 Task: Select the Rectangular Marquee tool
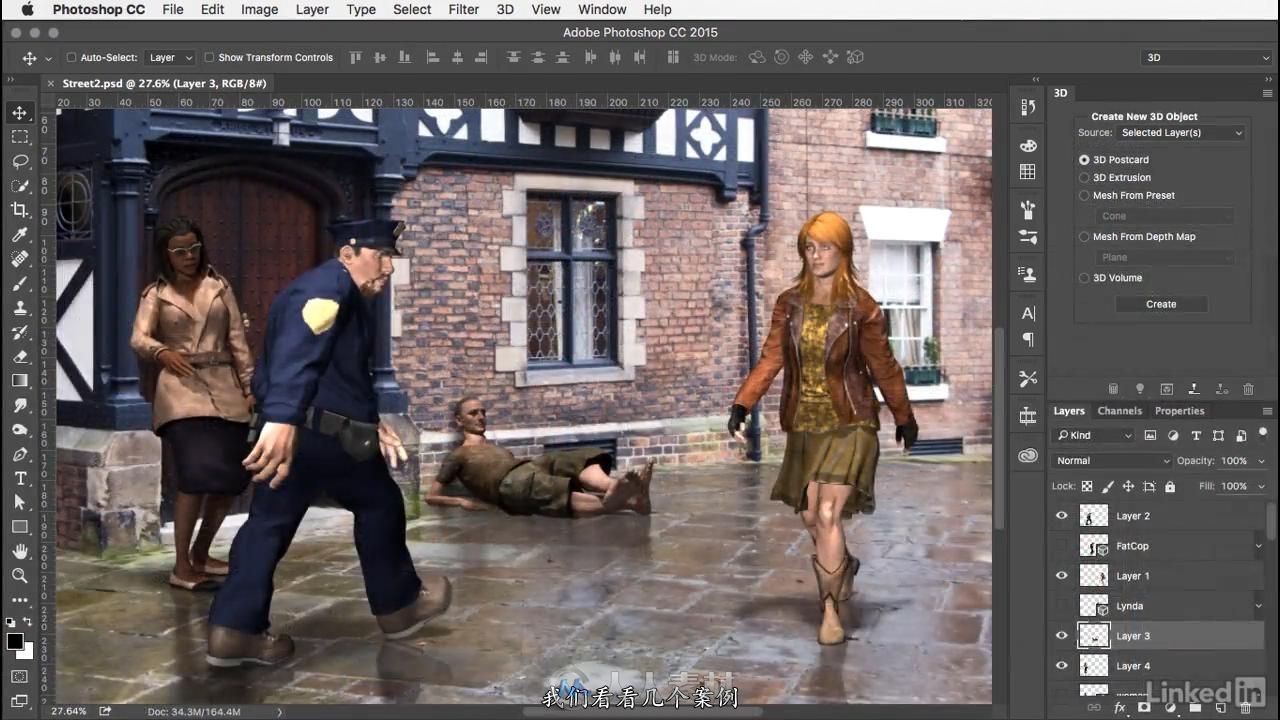[x=20, y=137]
